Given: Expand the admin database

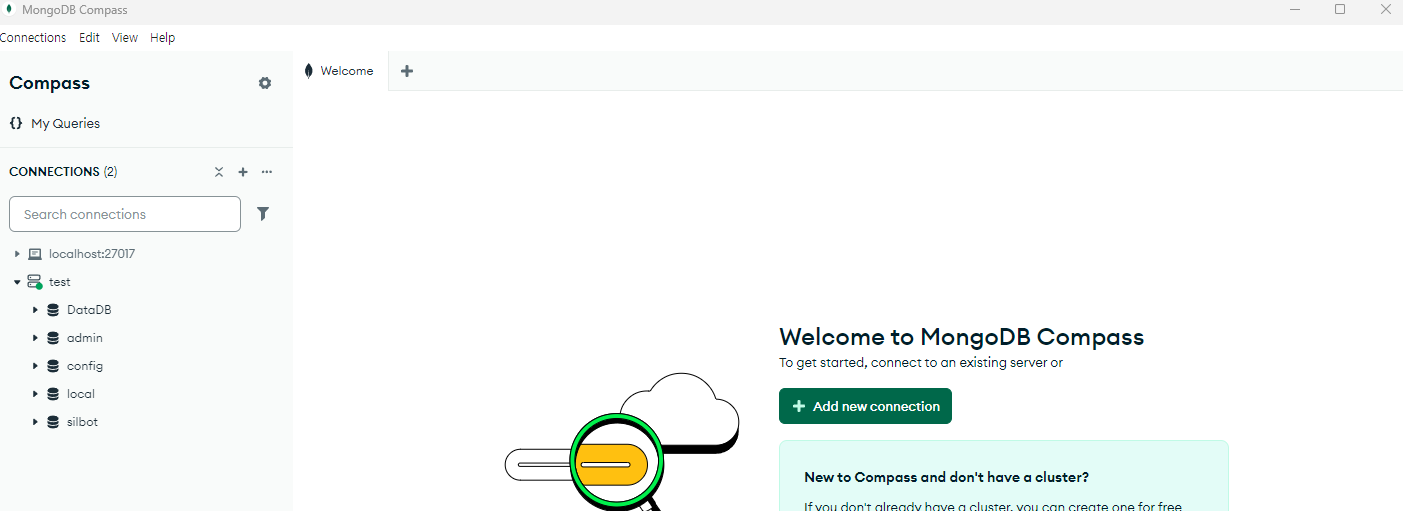Looking at the screenshot, I should [35, 338].
